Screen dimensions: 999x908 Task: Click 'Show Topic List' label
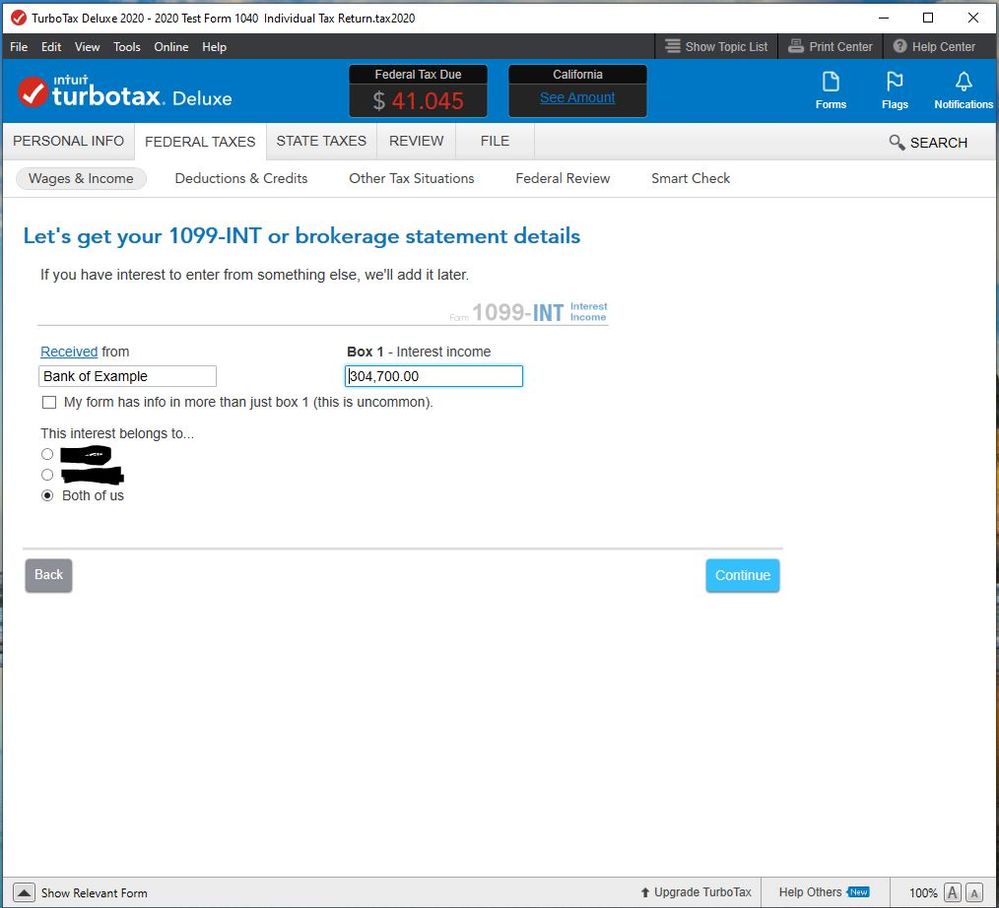pyautogui.click(x=726, y=47)
